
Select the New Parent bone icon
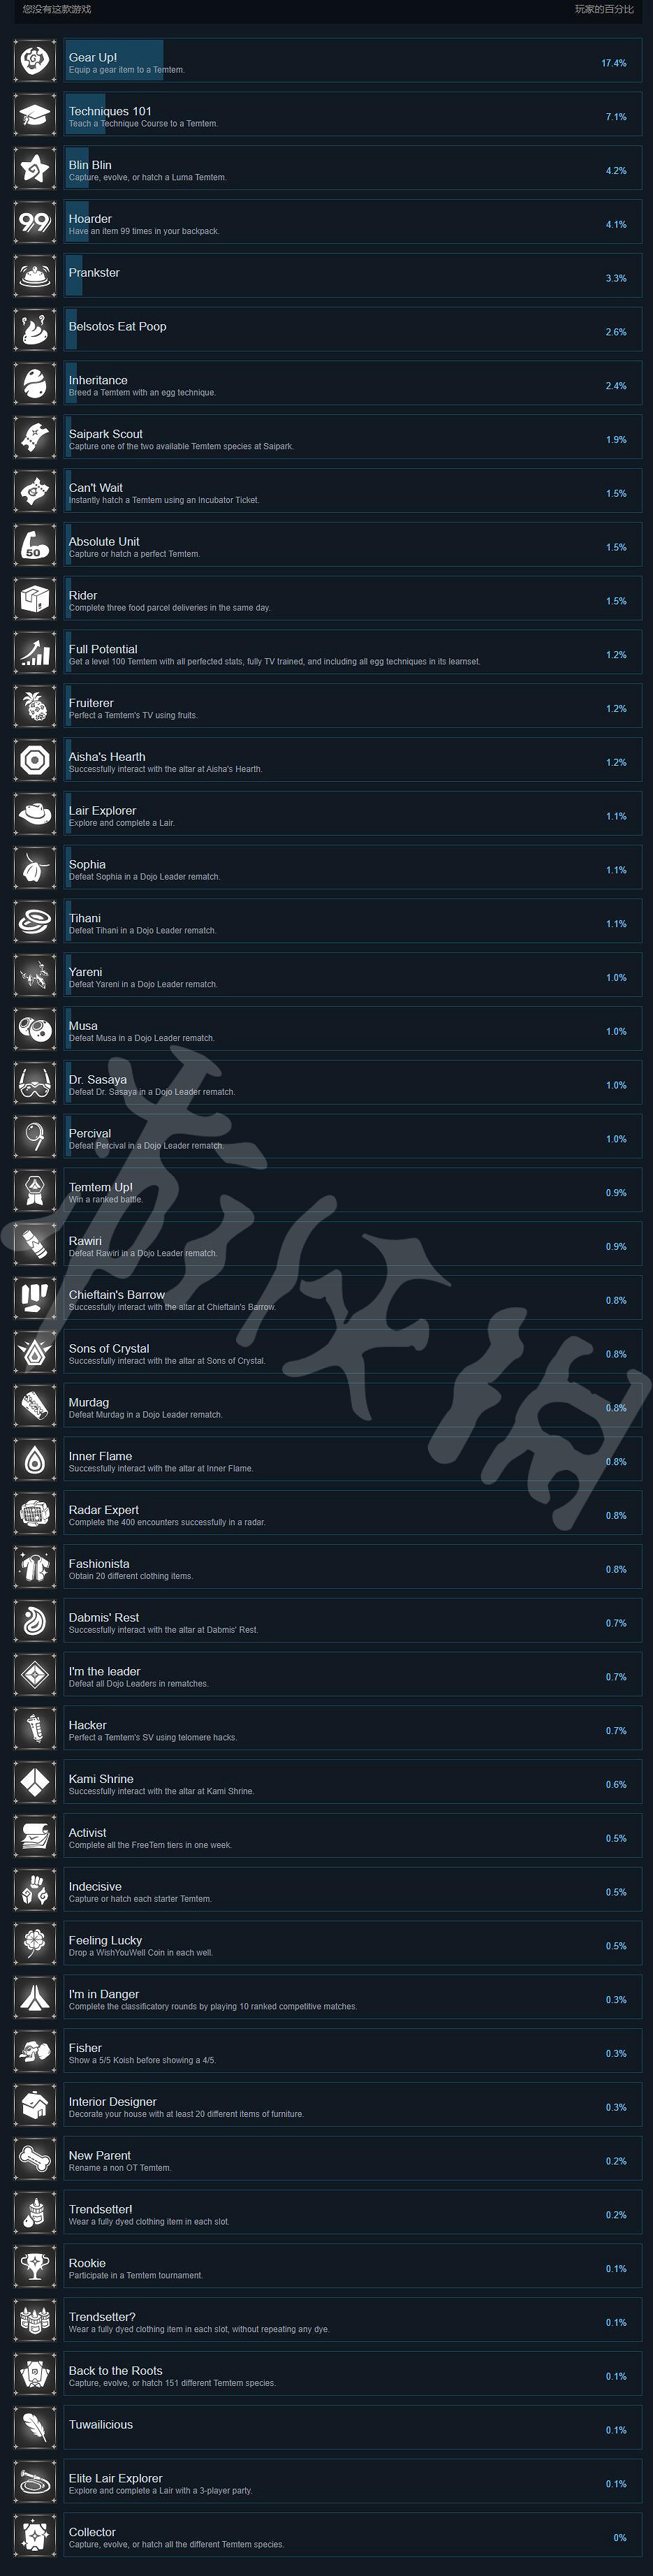pyautogui.click(x=35, y=2159)
